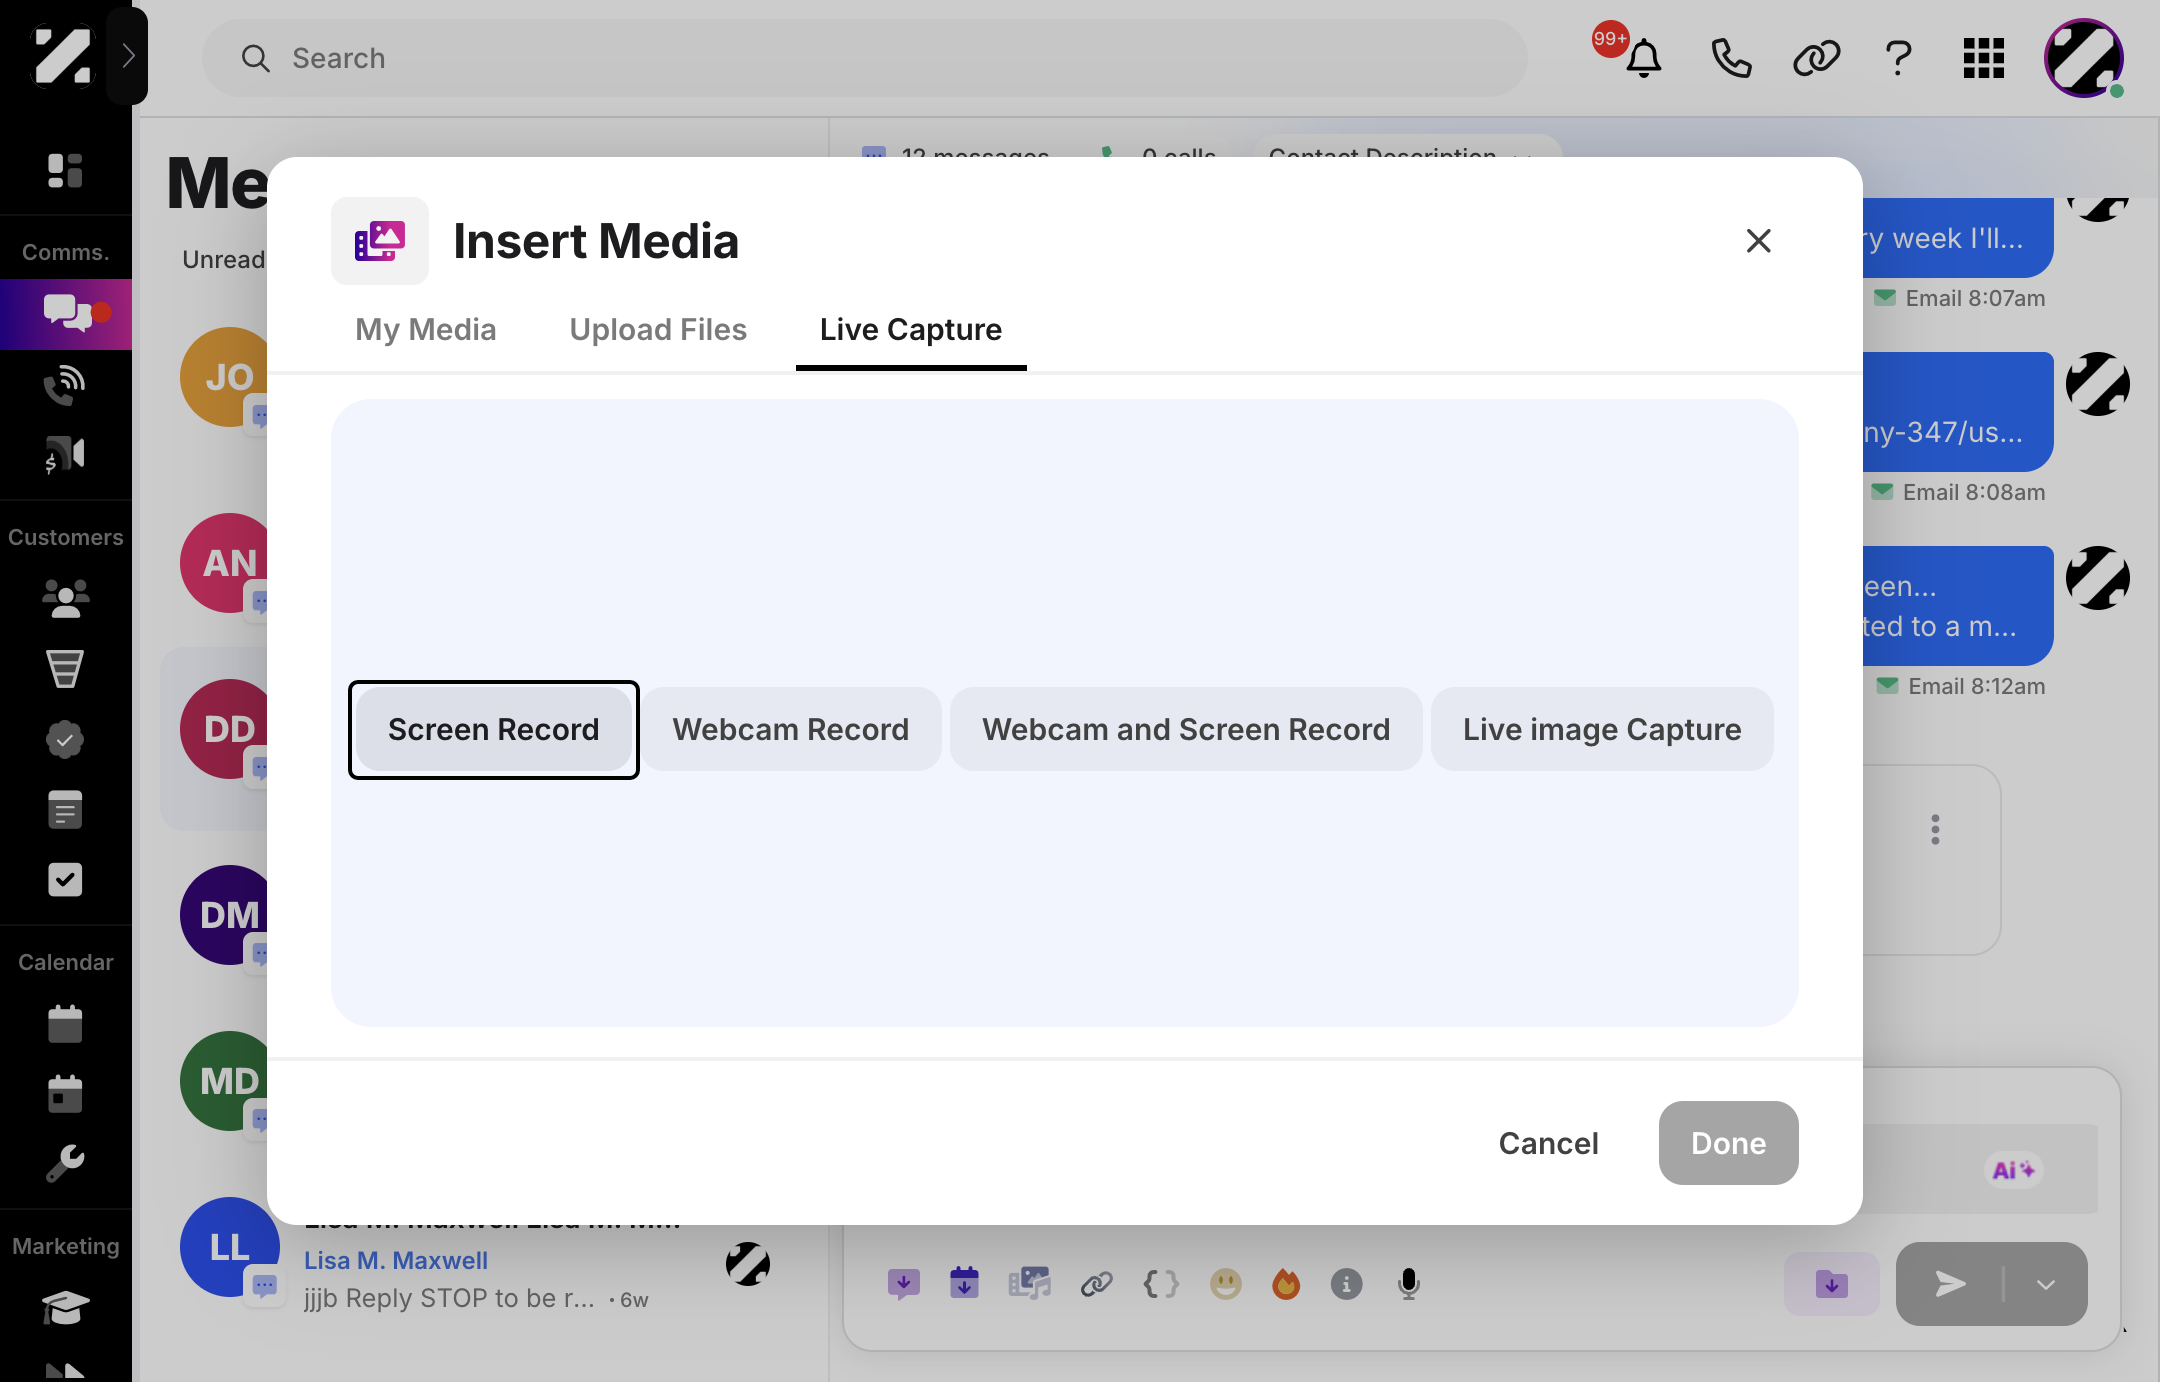Image resolution: width=2160 pixels, height=1382 pixels.
Task: Click the AI assist button in composer
Action: (x=2013, y=1170)
